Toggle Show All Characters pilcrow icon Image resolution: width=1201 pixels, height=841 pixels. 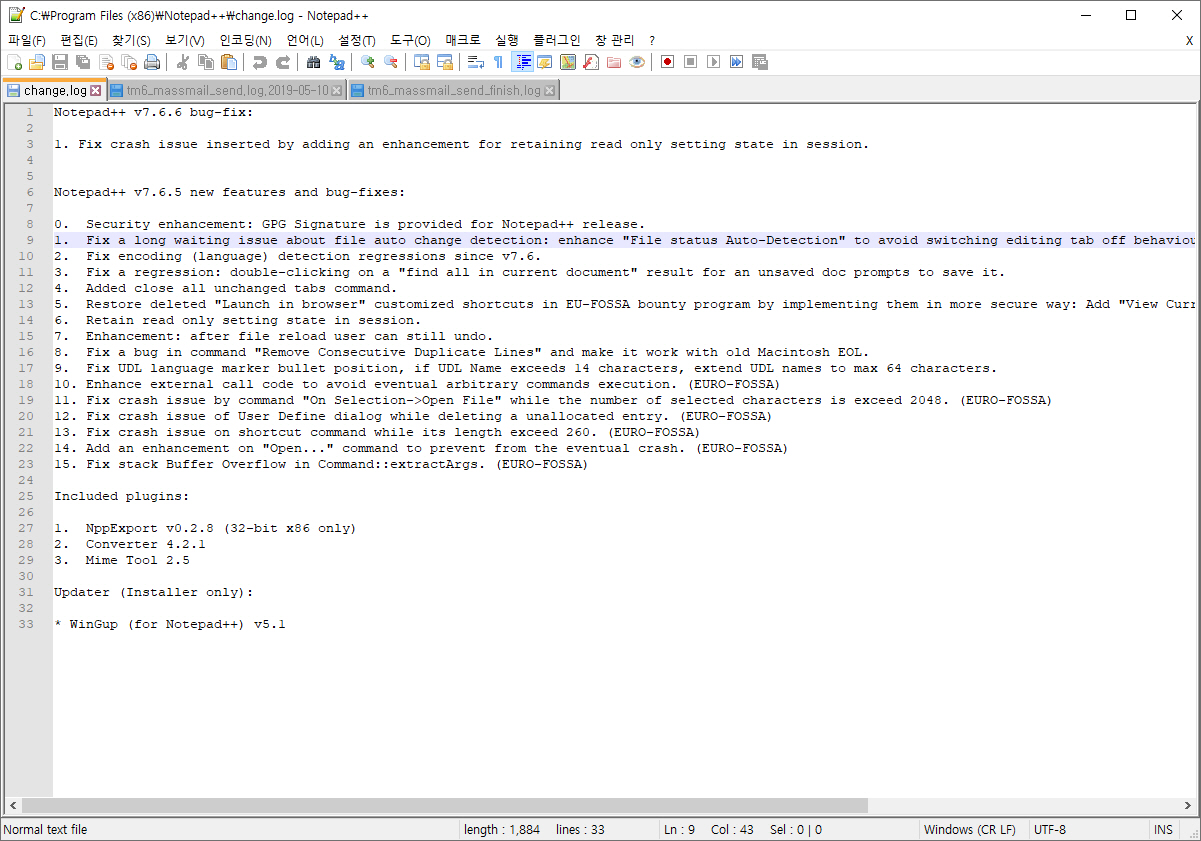tap(499, 62)
